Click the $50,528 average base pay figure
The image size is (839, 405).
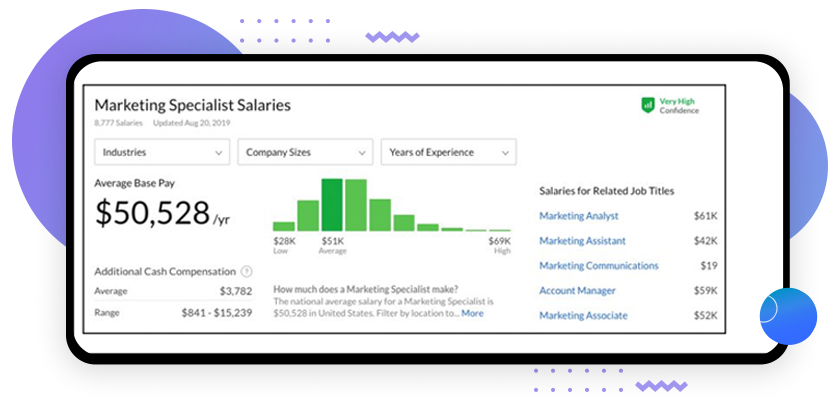tap(153, 212)
